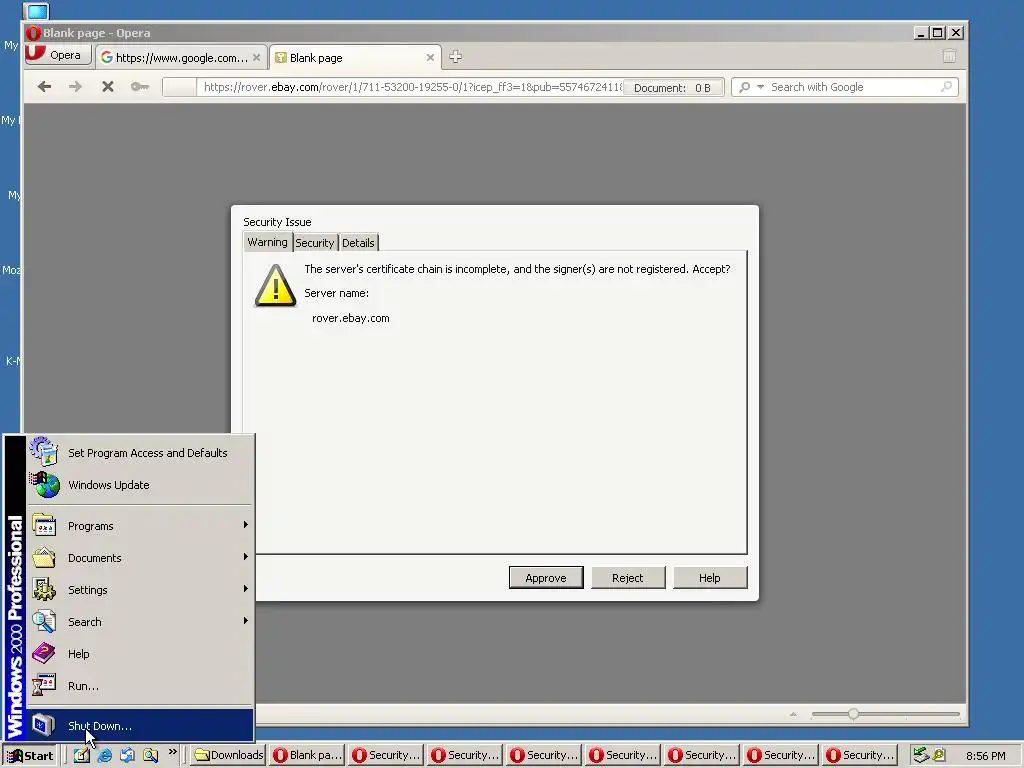1024x768 pixels.
Task: Launch Outlook Express from quick launch
Action: click(x=127, y=756)
